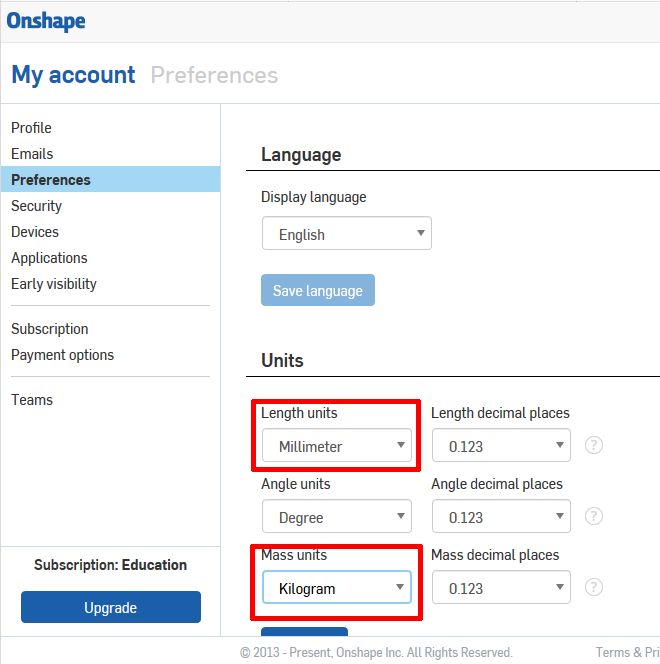Open the Angle decimal places dropdown
The height and width of the screenshot is (664, 660).
[x=501, y=516]
